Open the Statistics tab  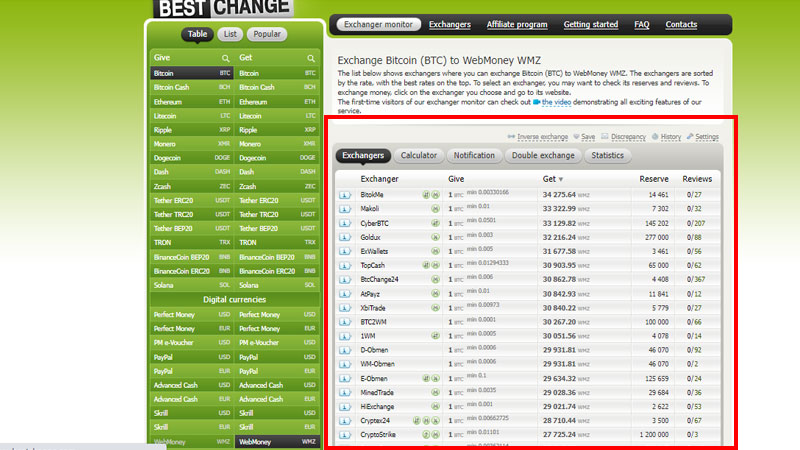(x=607, y=156)
